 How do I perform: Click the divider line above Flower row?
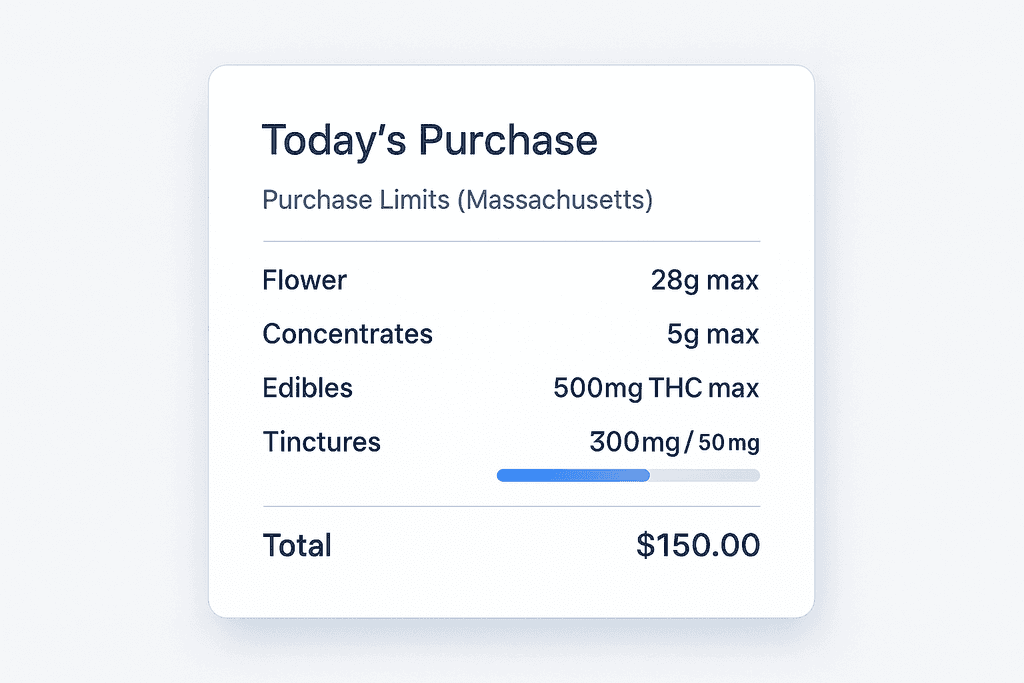(511, 242)
